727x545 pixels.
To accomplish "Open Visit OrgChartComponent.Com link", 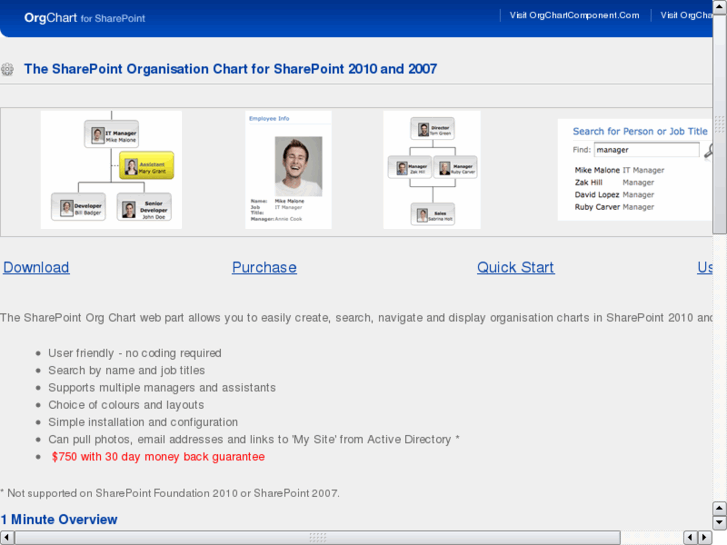I will (574, 15).
